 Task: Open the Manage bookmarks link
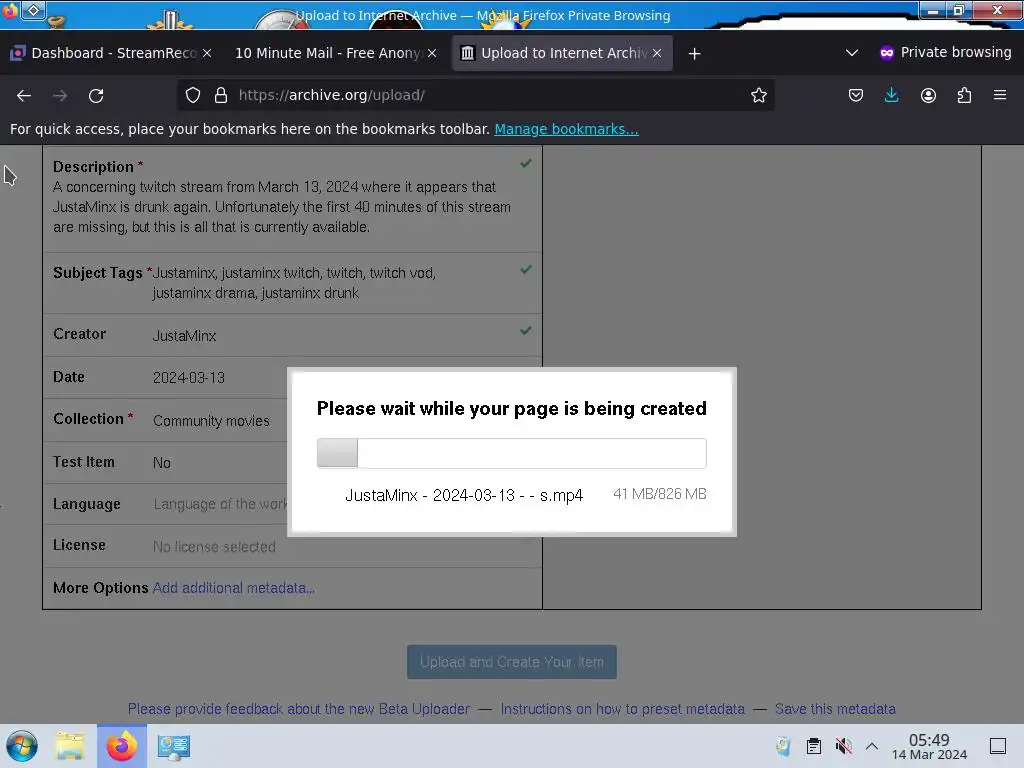coord(566,129)
